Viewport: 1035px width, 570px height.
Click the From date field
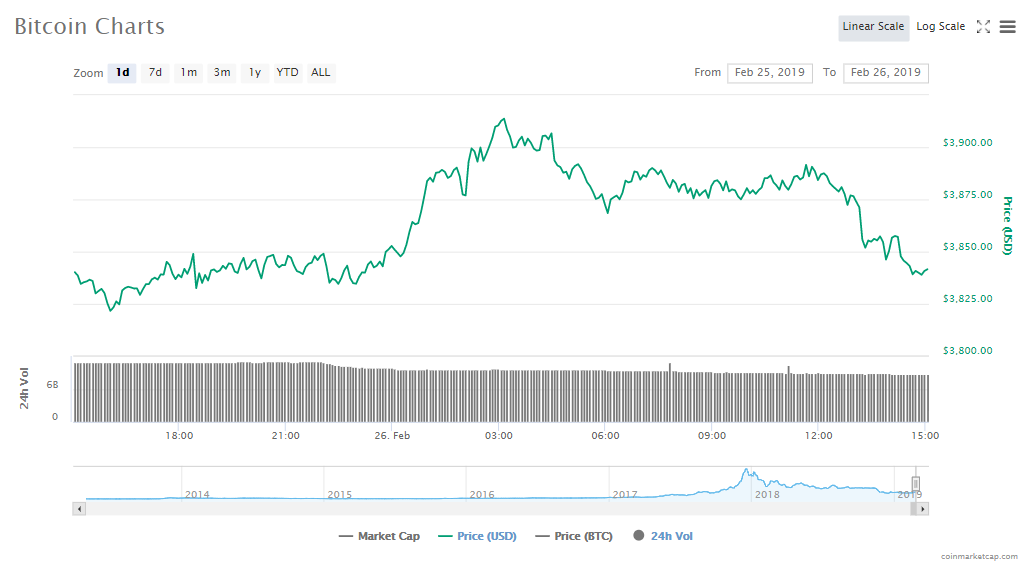[x=769, y=73]
